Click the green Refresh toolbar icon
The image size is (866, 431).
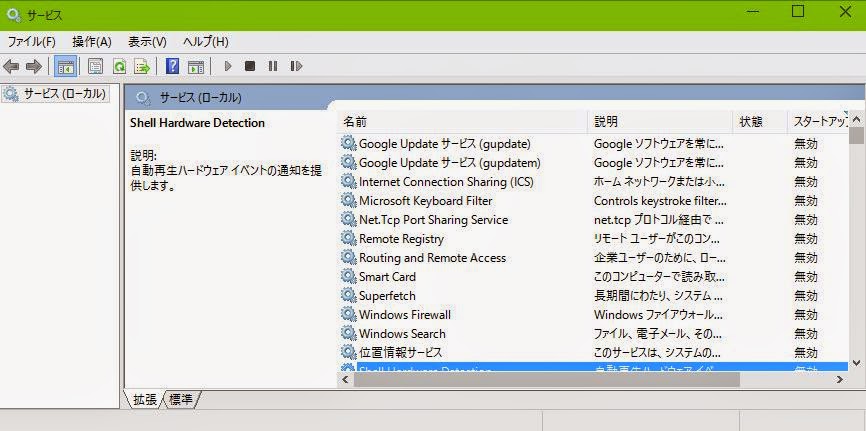119,67
